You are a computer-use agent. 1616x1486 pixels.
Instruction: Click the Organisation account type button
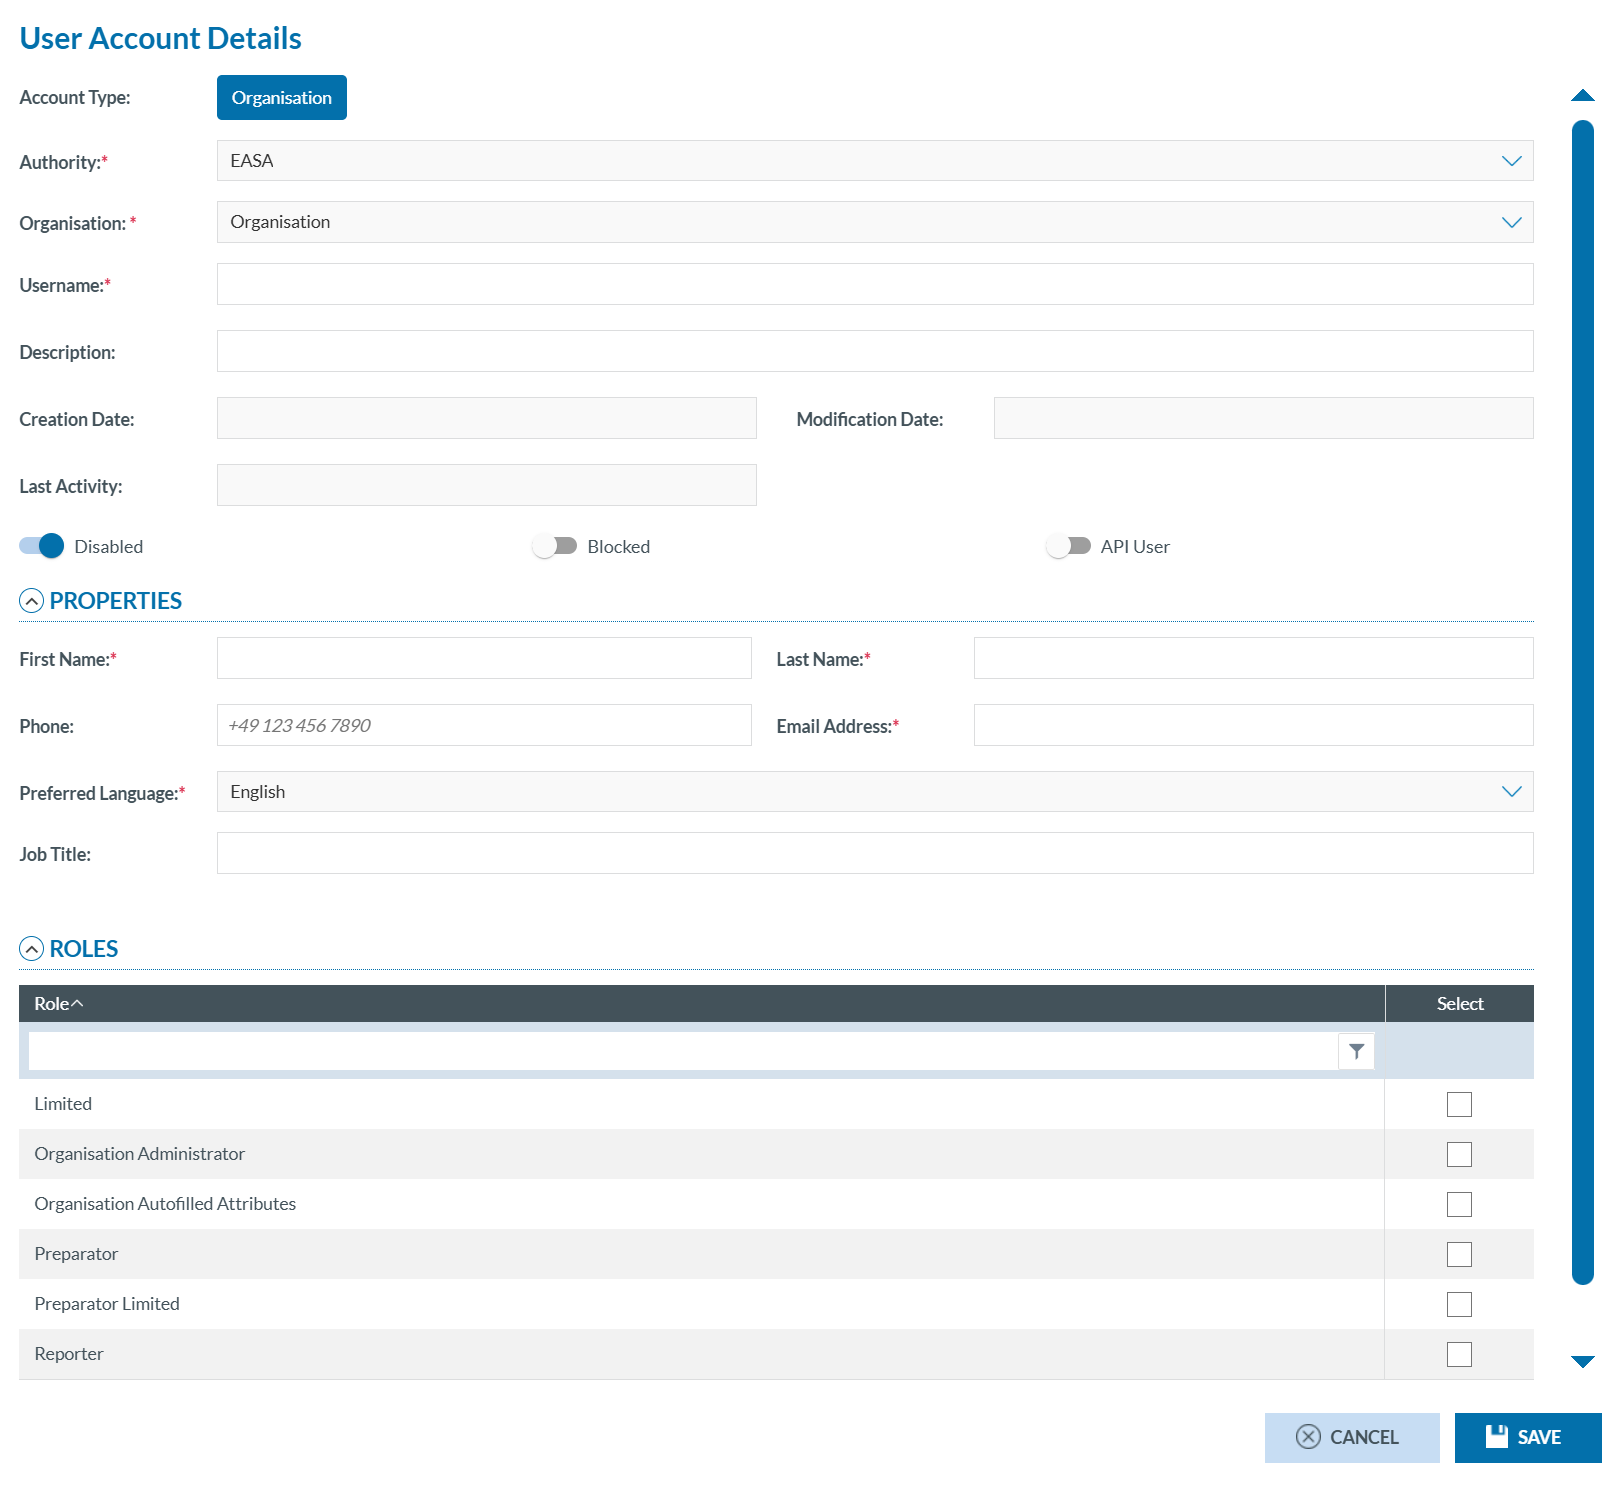[x=282, y=98]
